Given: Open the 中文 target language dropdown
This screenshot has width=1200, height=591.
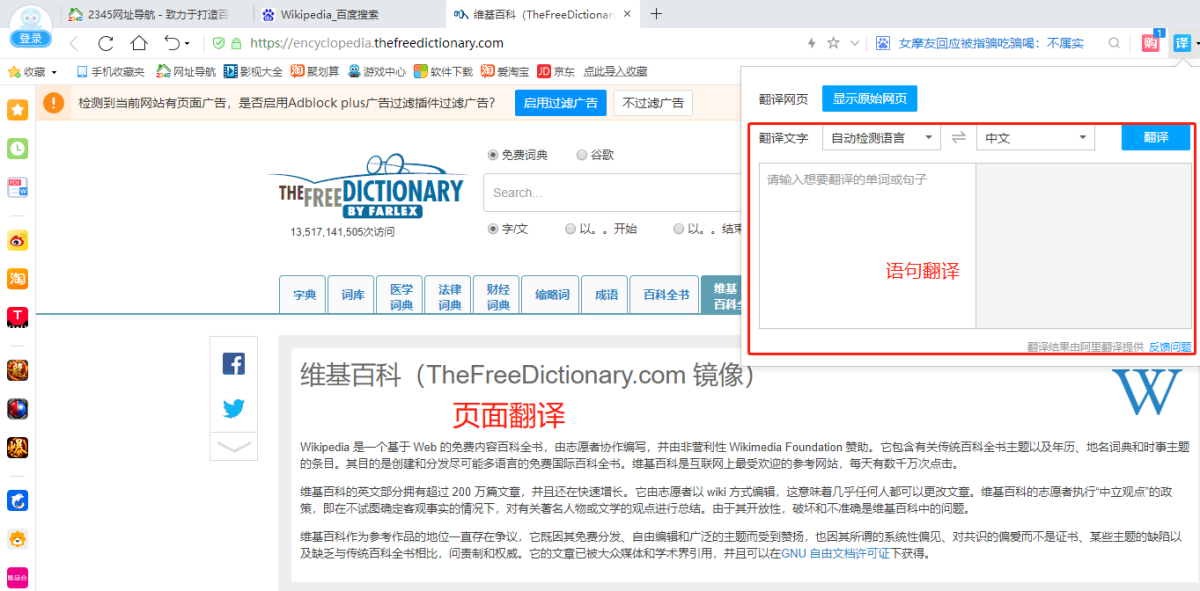Looking at the screenshot, I should [1035, 138].
